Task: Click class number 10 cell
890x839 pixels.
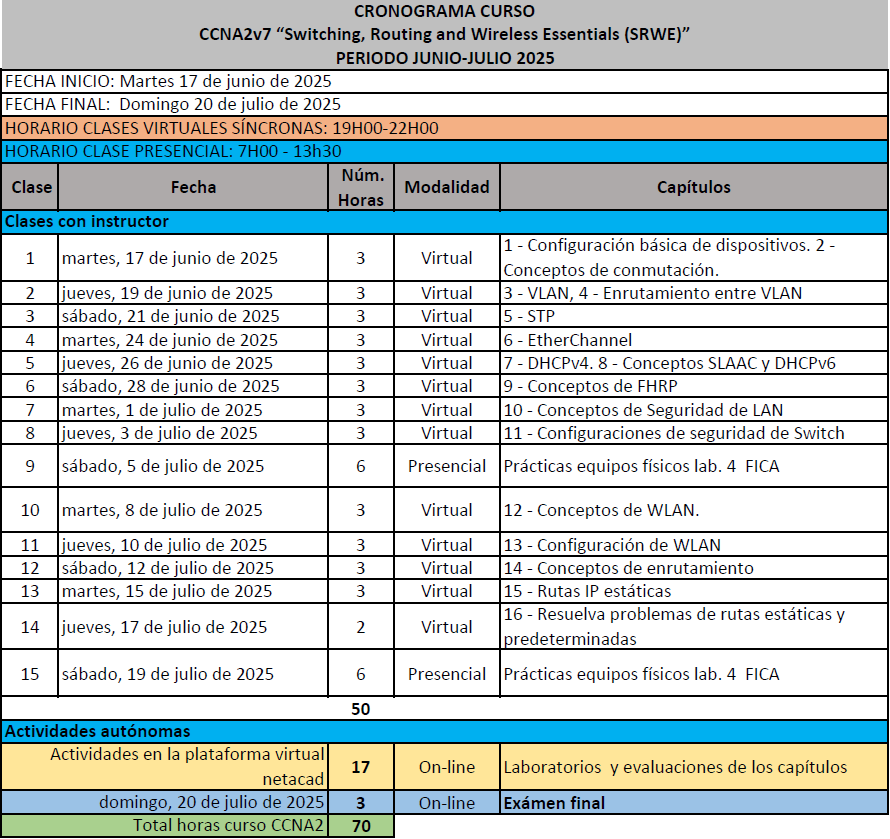Action: click(x=30, y=510)
